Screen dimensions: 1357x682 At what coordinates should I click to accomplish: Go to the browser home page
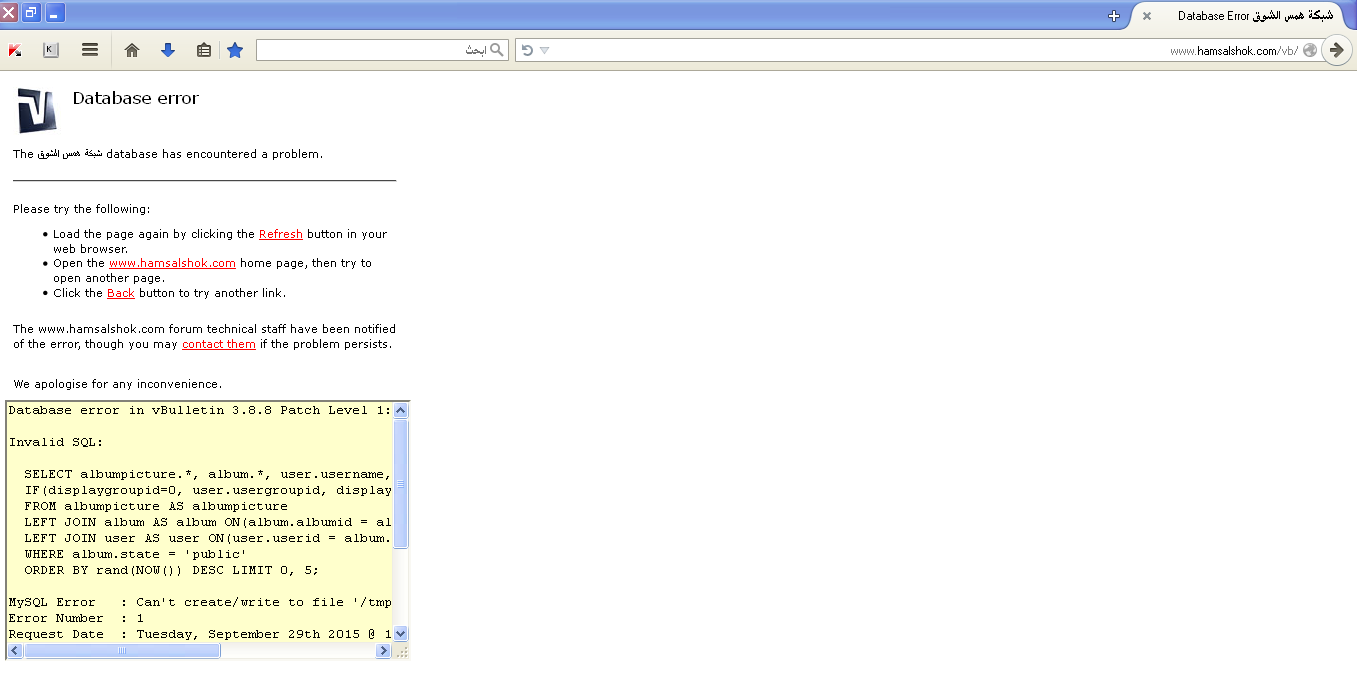click(132, 50)
